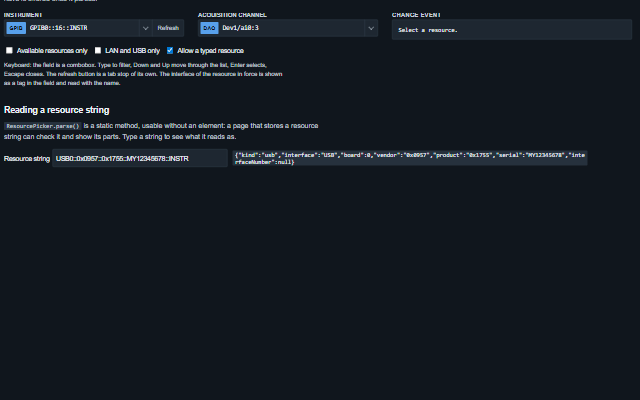Click the parsed JSON result output
The width and height of the screenshot is (640, 400).
(410, 158)
